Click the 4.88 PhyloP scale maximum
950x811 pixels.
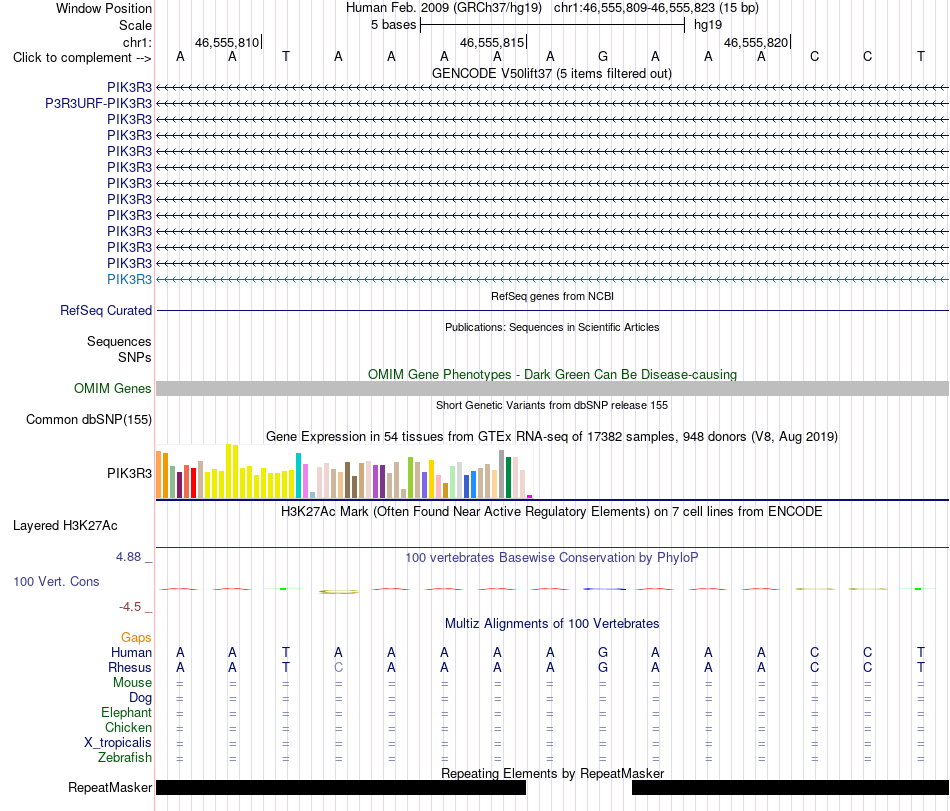click(x=128, y=557)
